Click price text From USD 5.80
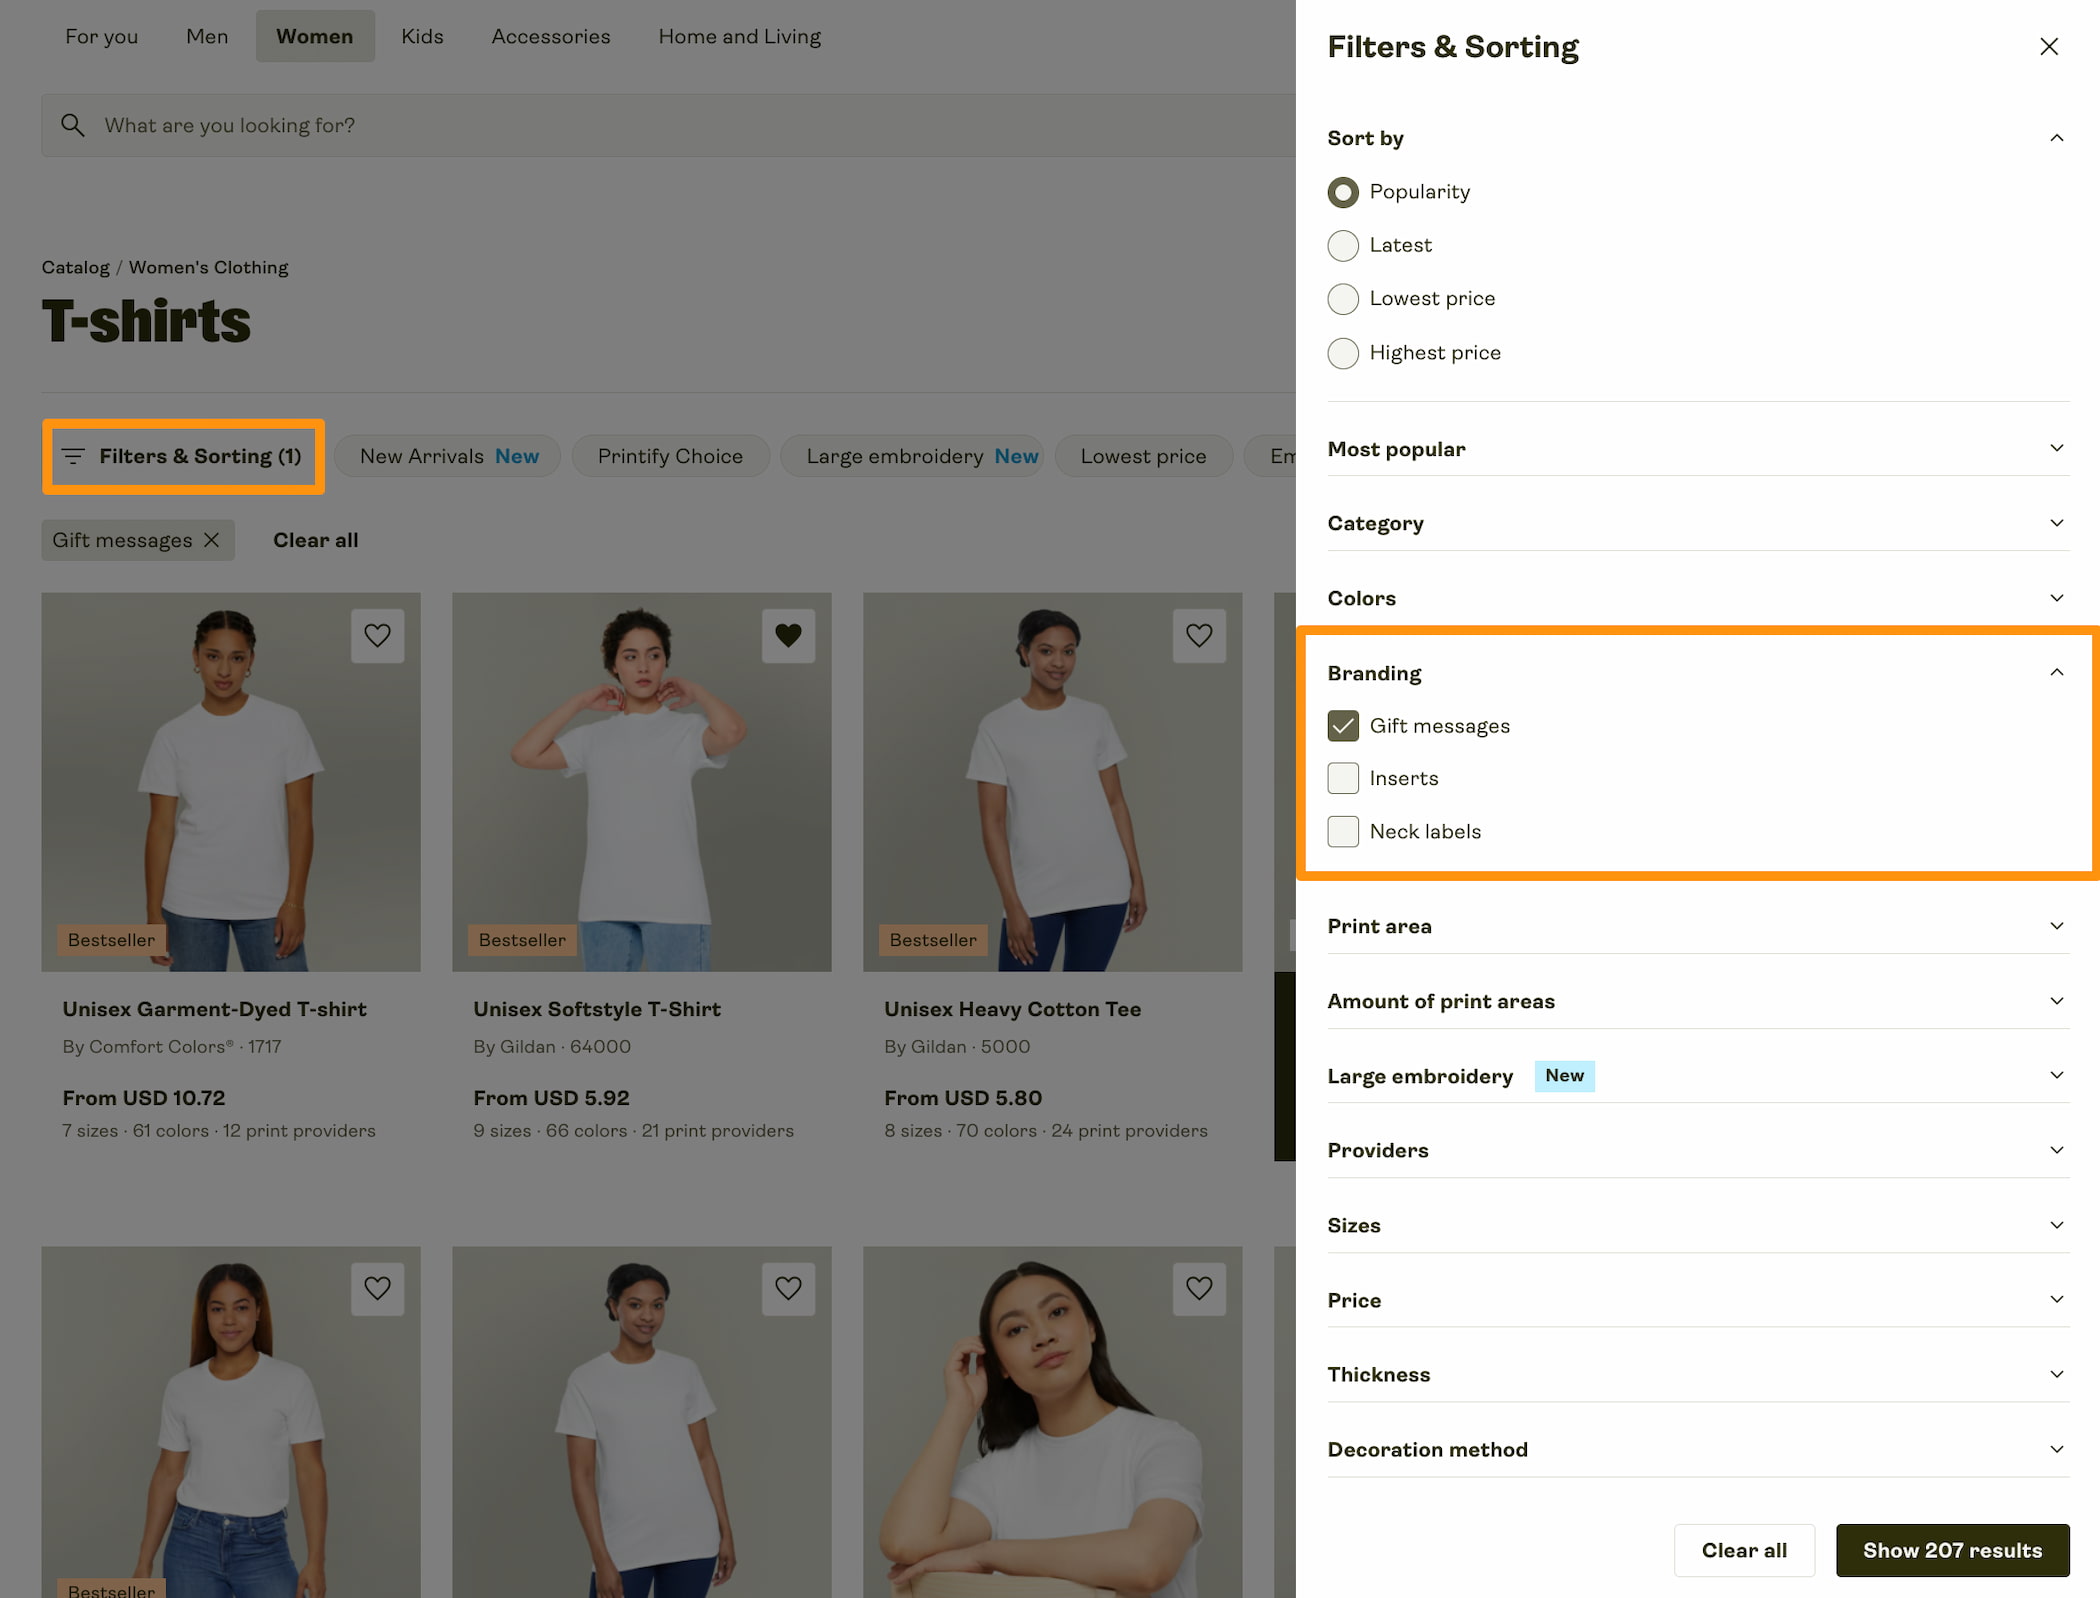Screen dimensions: 2100x1598 (963, 1098)
